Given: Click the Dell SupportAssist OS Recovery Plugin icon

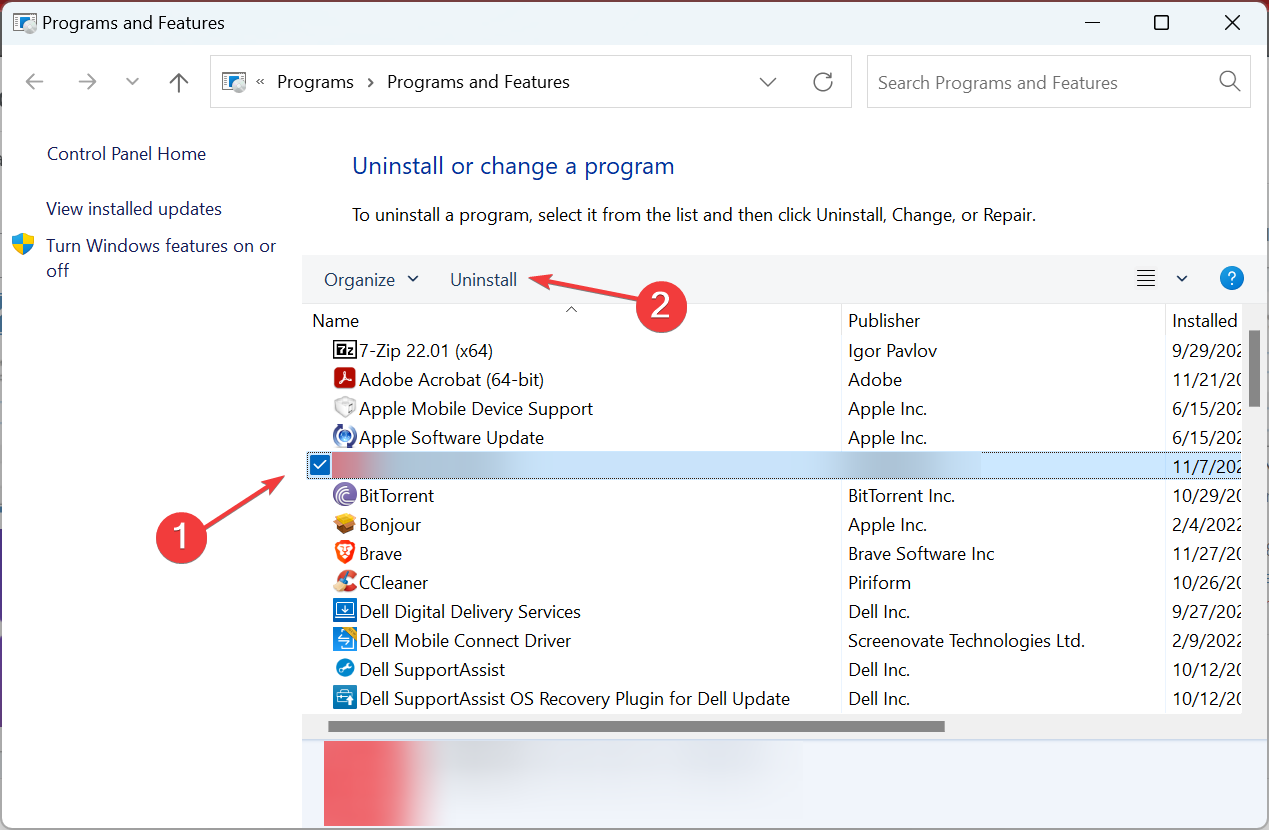Looking at the screenshot, I should pos(344,698).
